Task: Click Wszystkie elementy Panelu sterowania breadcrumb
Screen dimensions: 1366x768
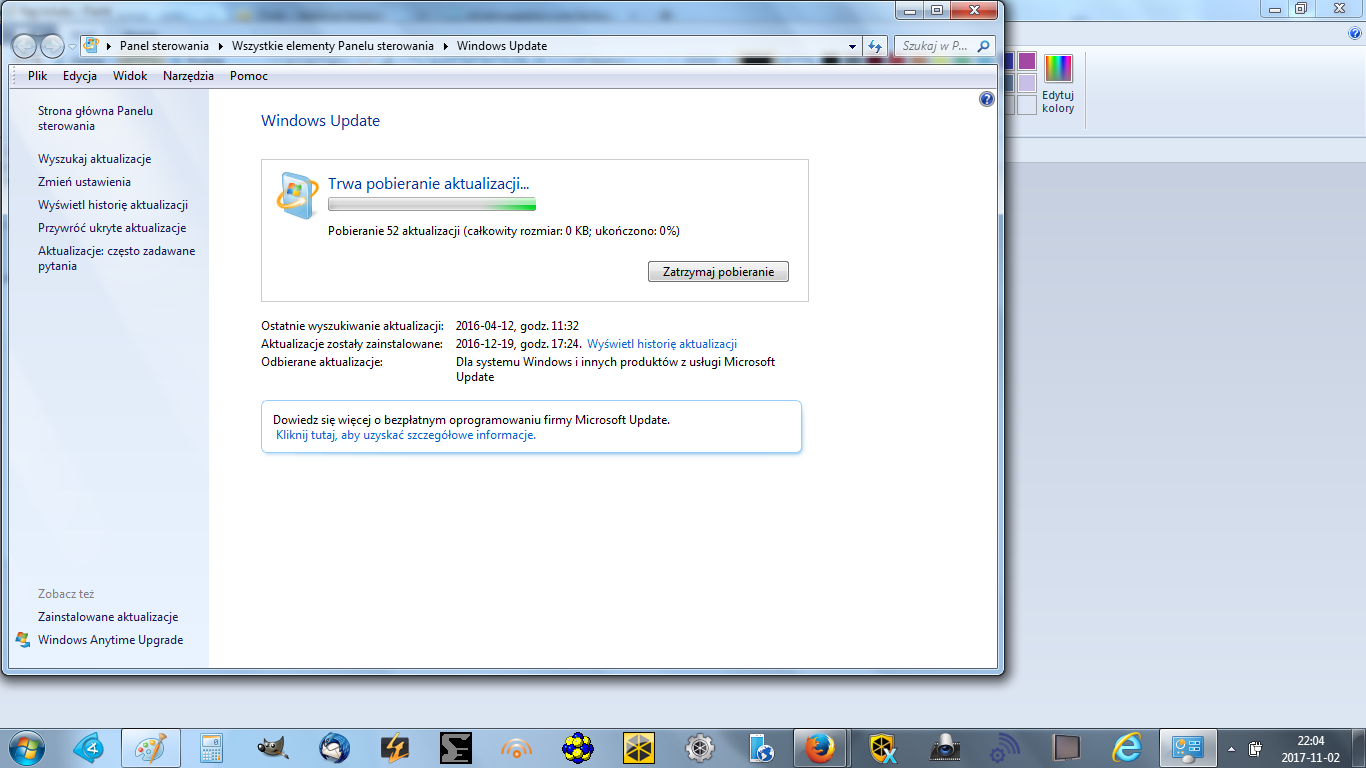Action: (333, 46)
